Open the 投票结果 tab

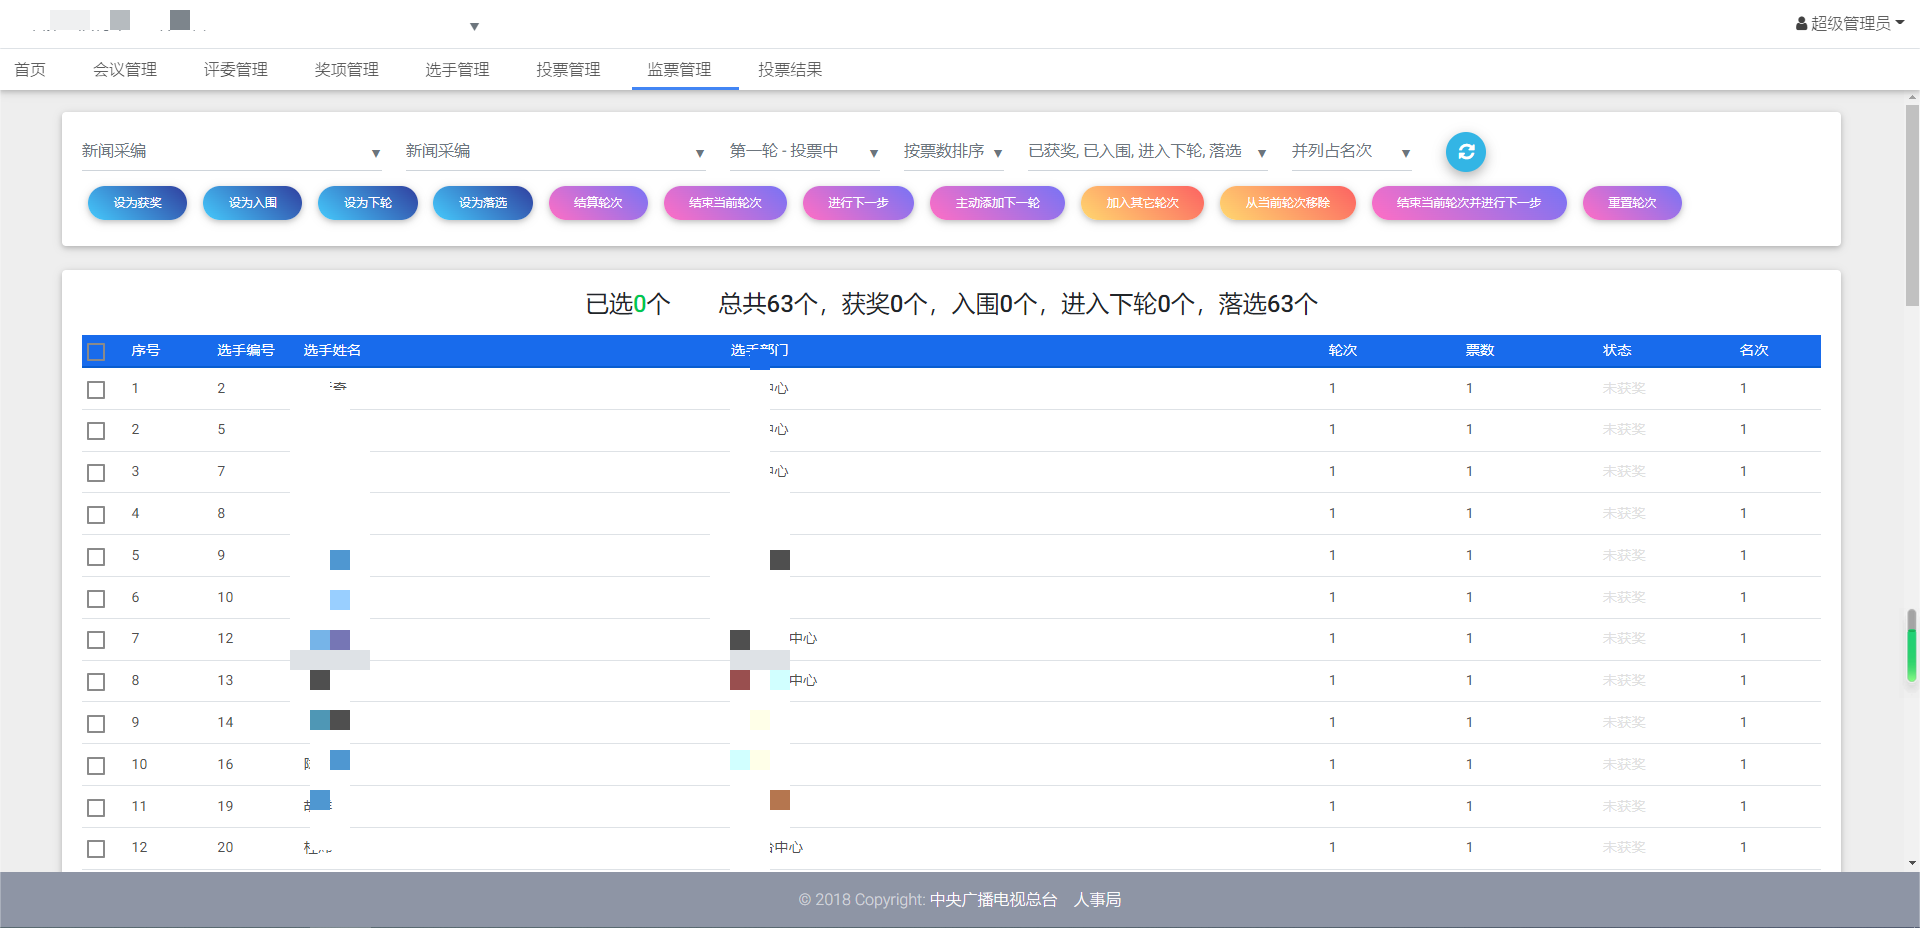click(x=790, y=70)
